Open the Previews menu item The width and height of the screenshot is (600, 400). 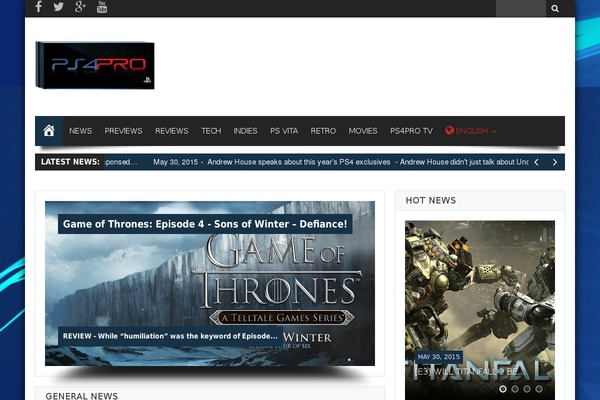(x=123, y=131)
